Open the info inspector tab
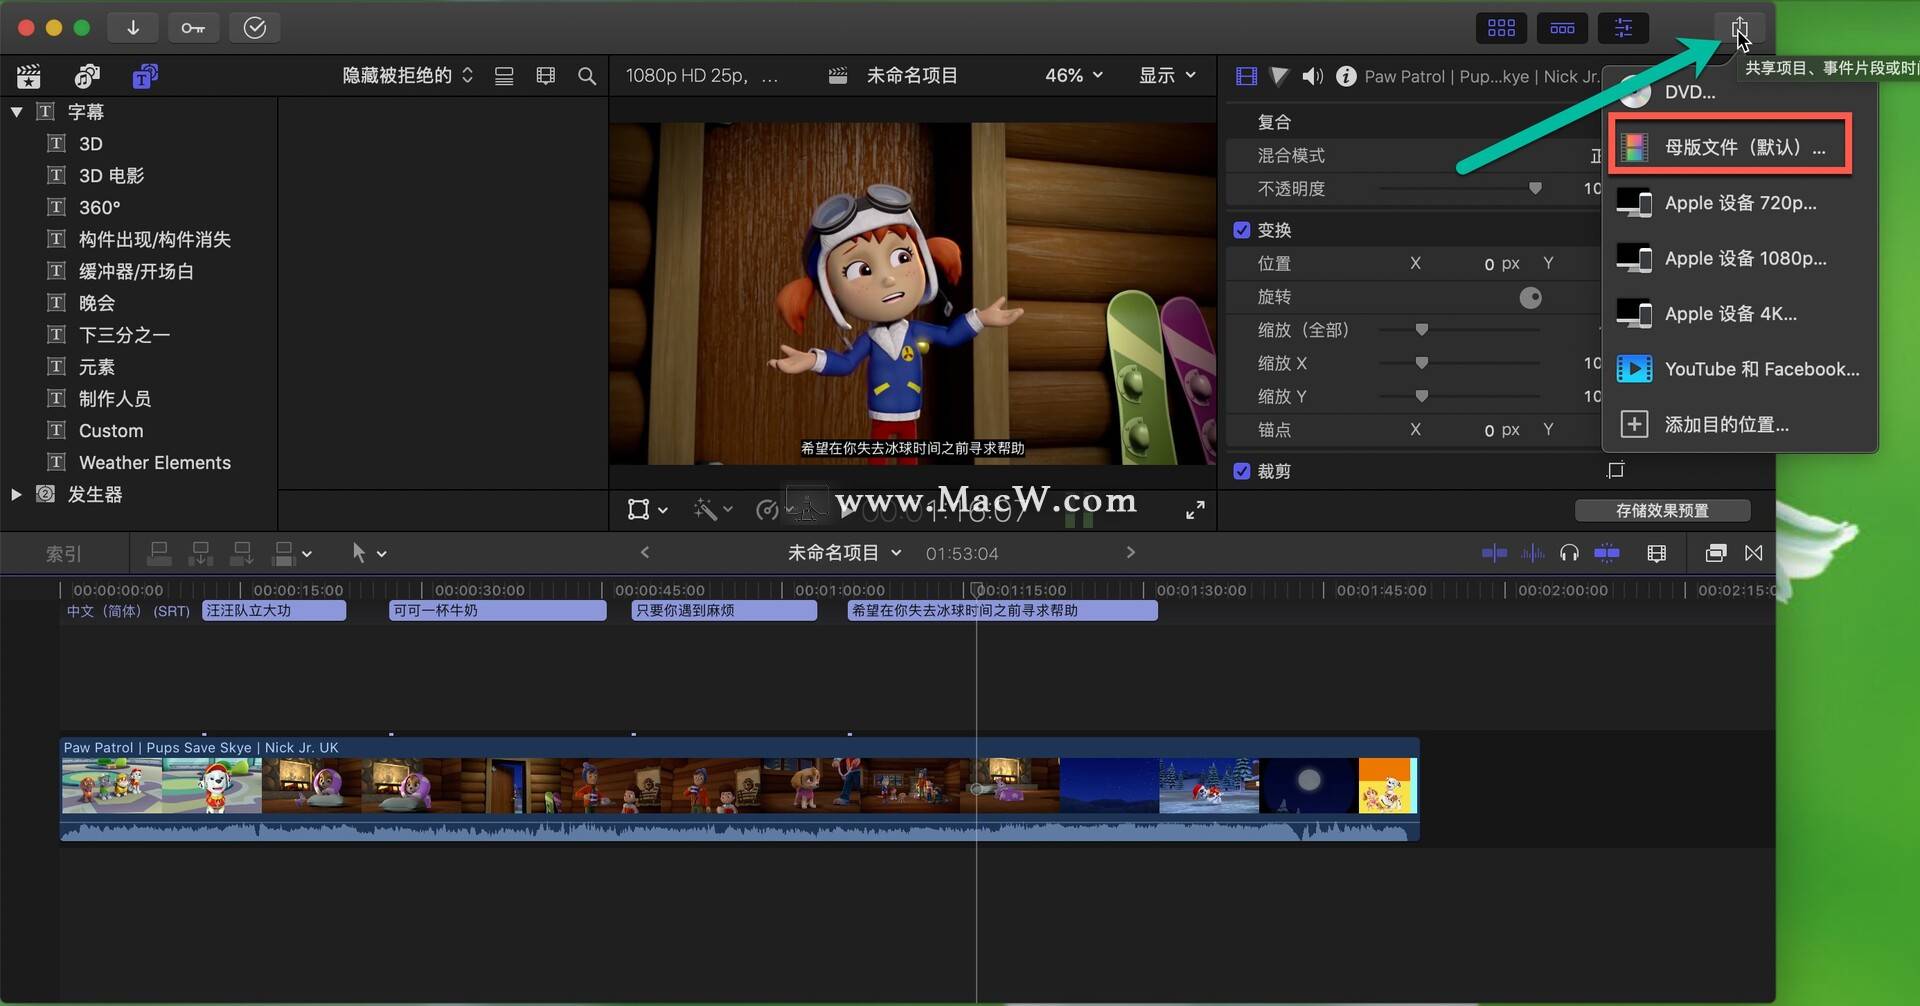The width and height of the screenshot is (1920, 1006). tap(1346, 76)
